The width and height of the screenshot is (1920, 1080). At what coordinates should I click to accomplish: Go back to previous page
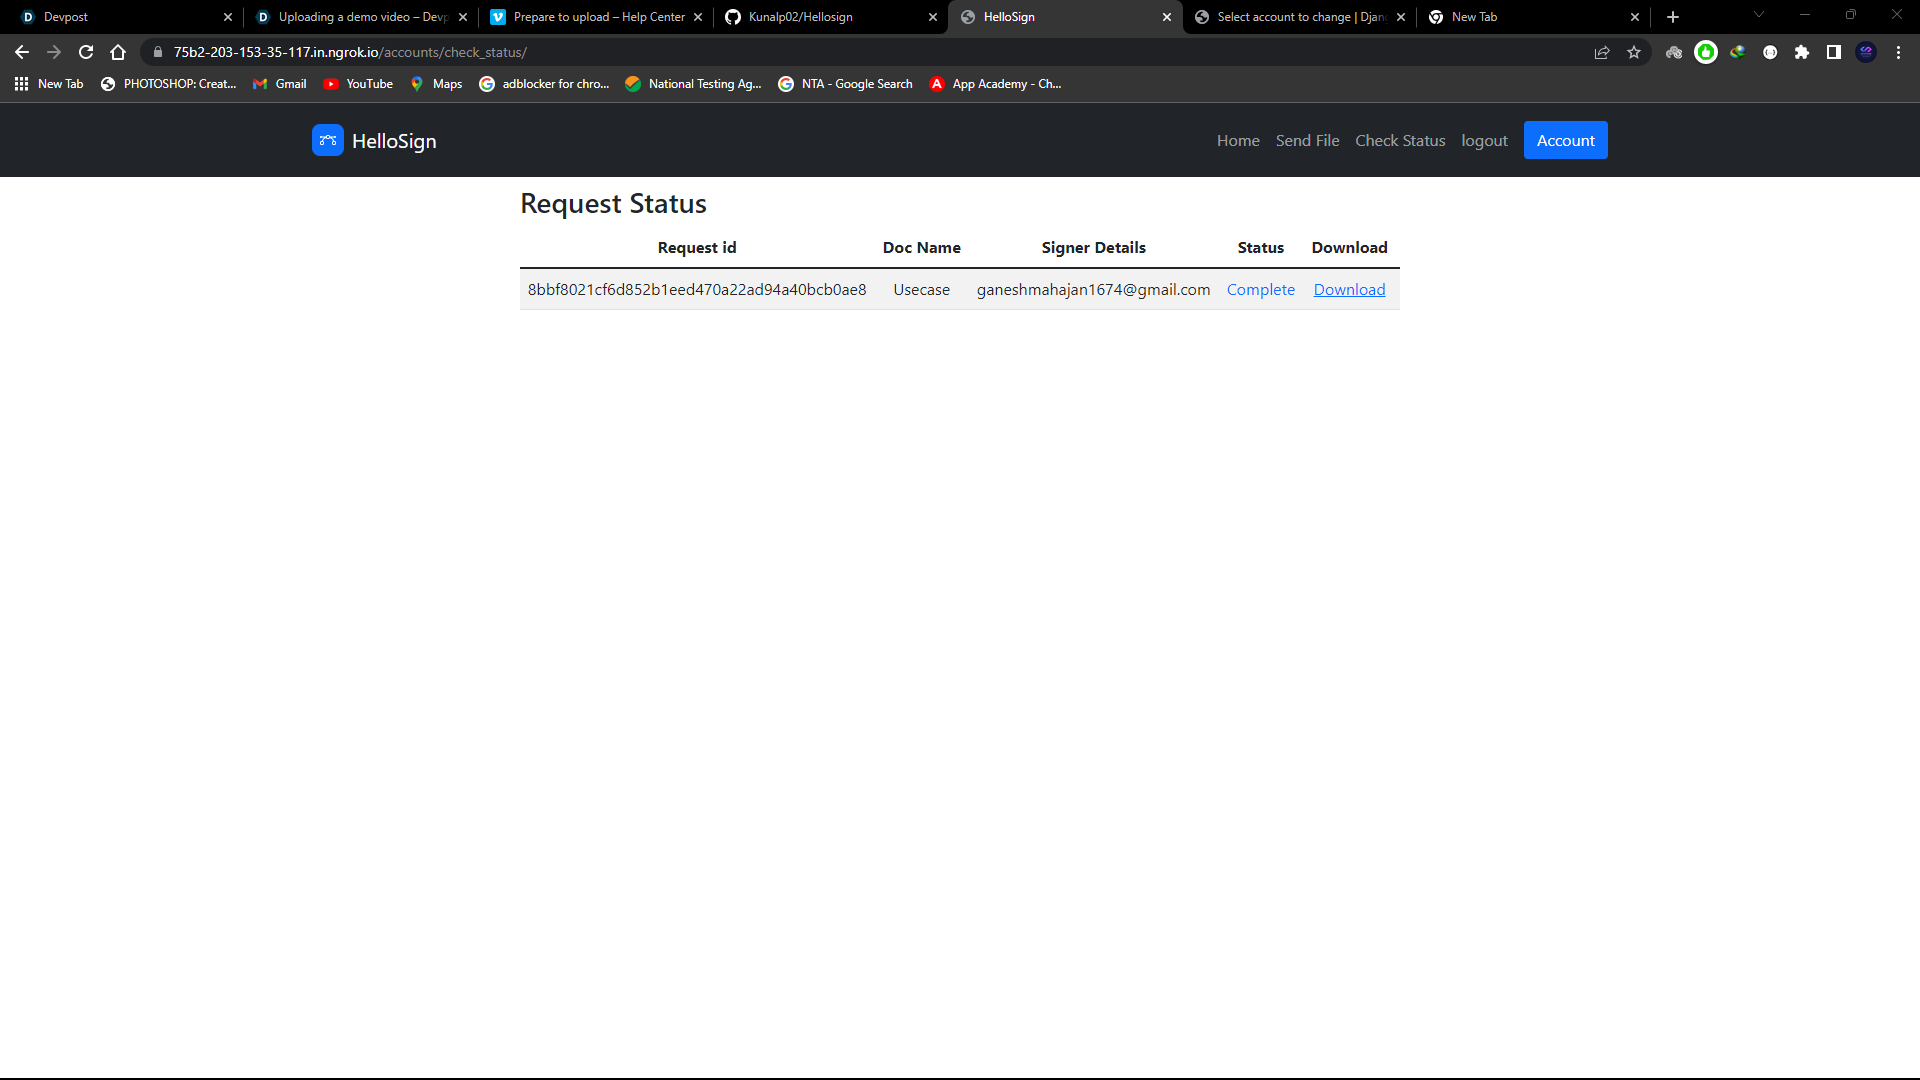[22, 52]
